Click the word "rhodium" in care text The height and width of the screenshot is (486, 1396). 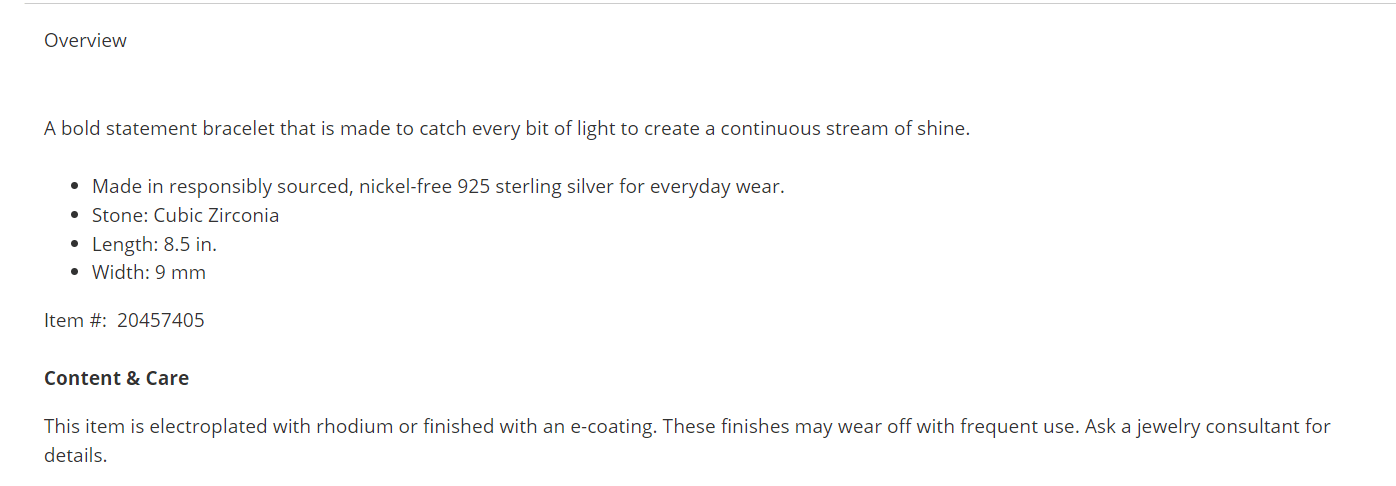coord(355,427)
